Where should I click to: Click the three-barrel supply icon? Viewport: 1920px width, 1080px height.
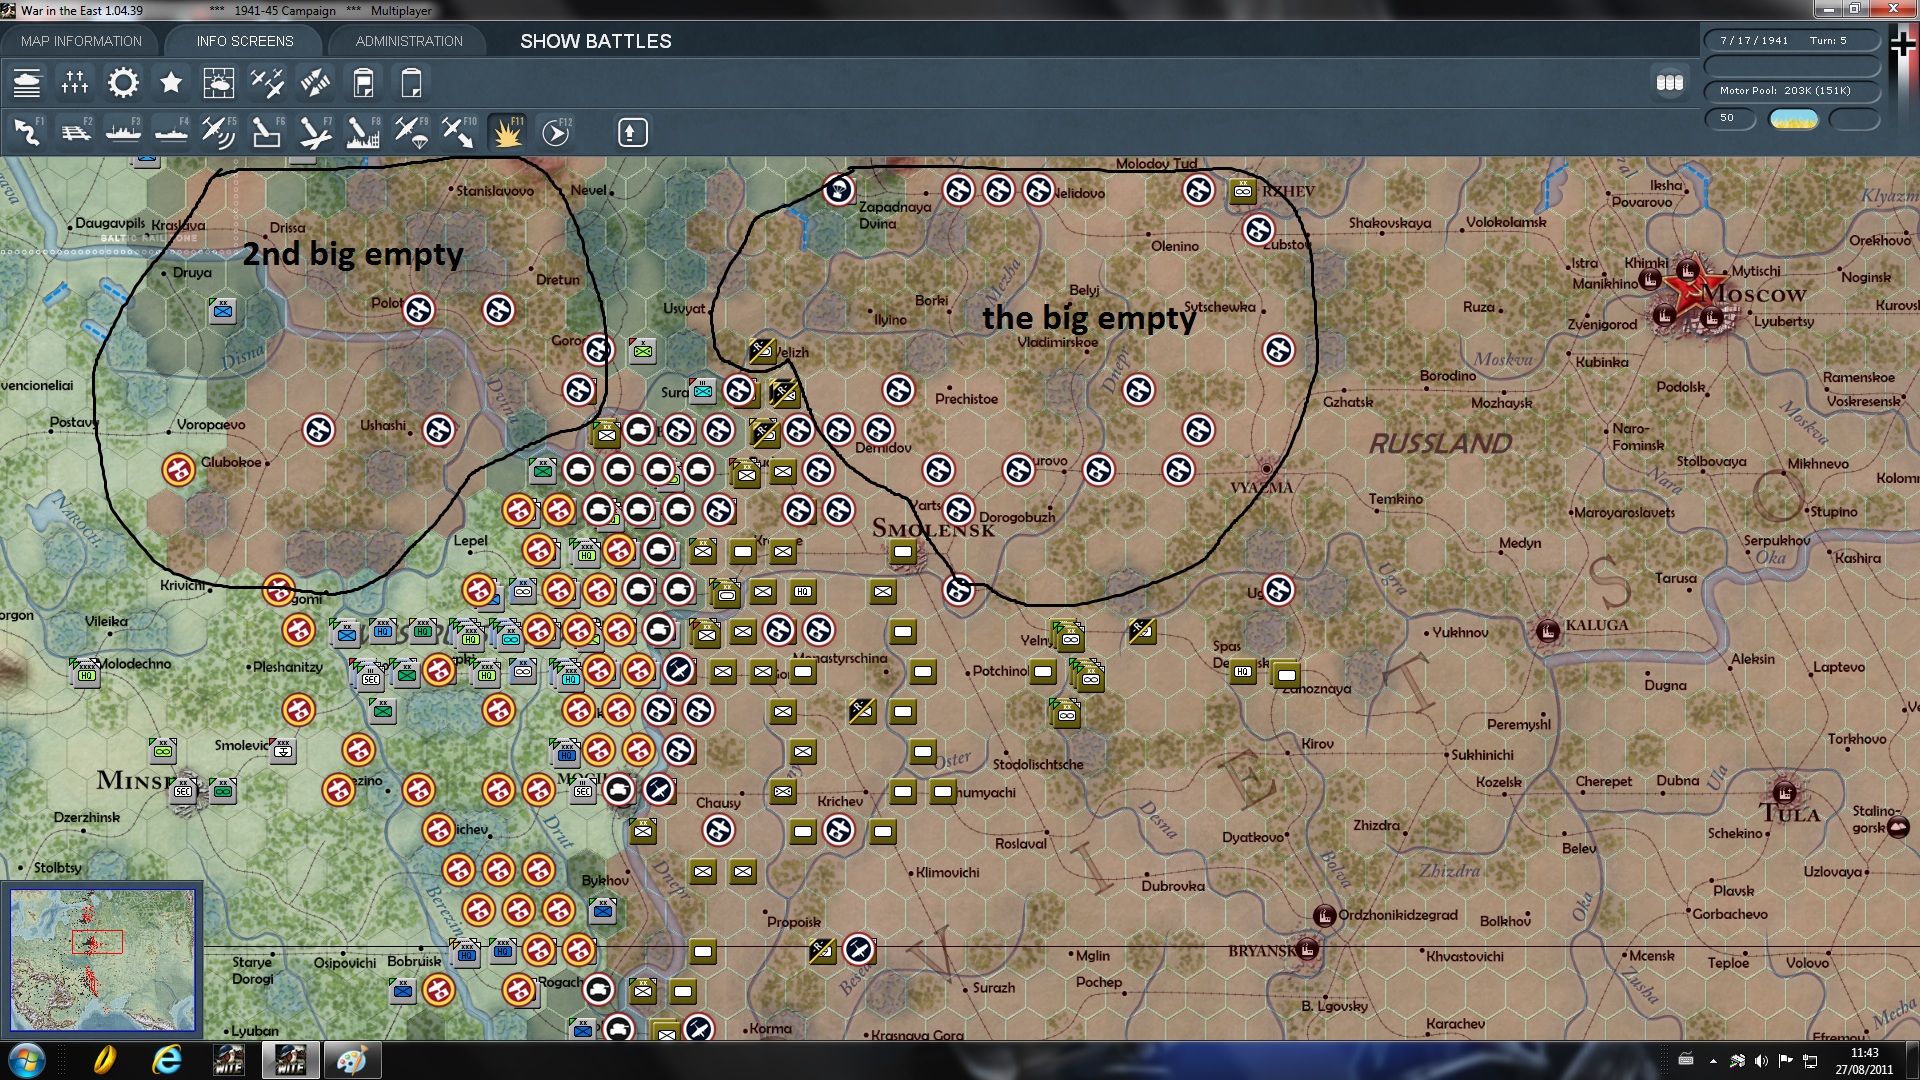(x=1670, y=83)
